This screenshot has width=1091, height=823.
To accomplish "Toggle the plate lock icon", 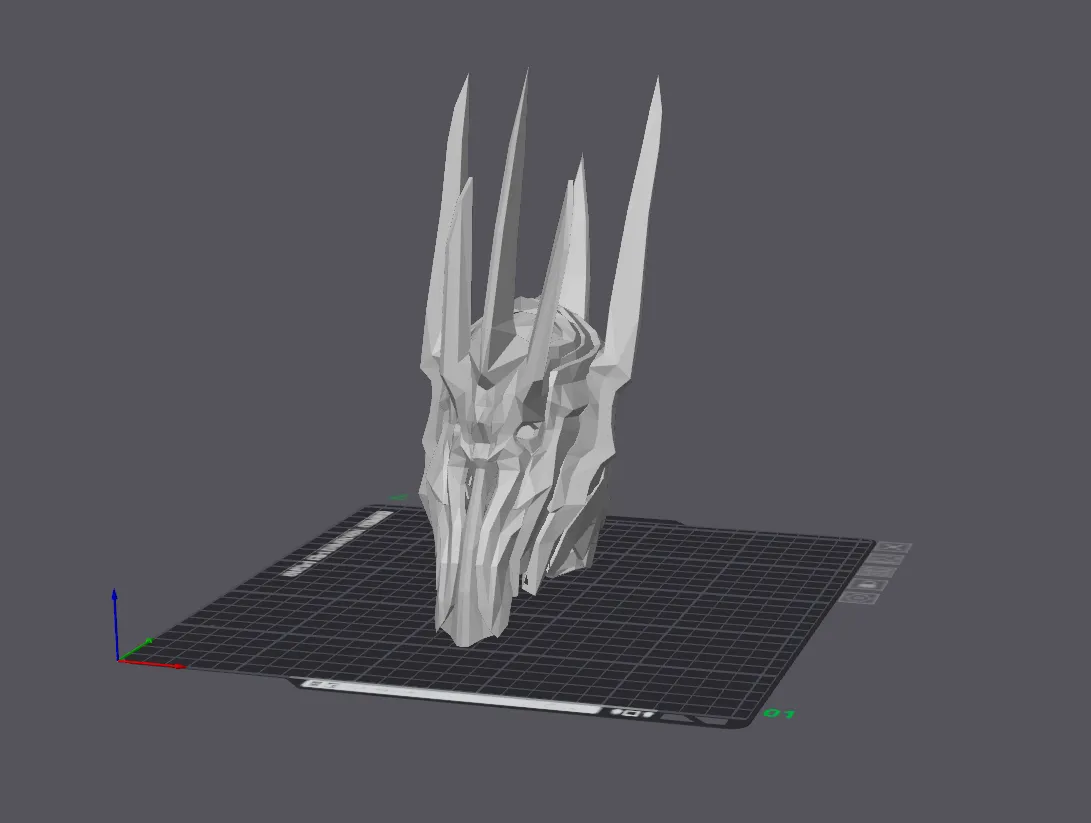I will point(868,584).
